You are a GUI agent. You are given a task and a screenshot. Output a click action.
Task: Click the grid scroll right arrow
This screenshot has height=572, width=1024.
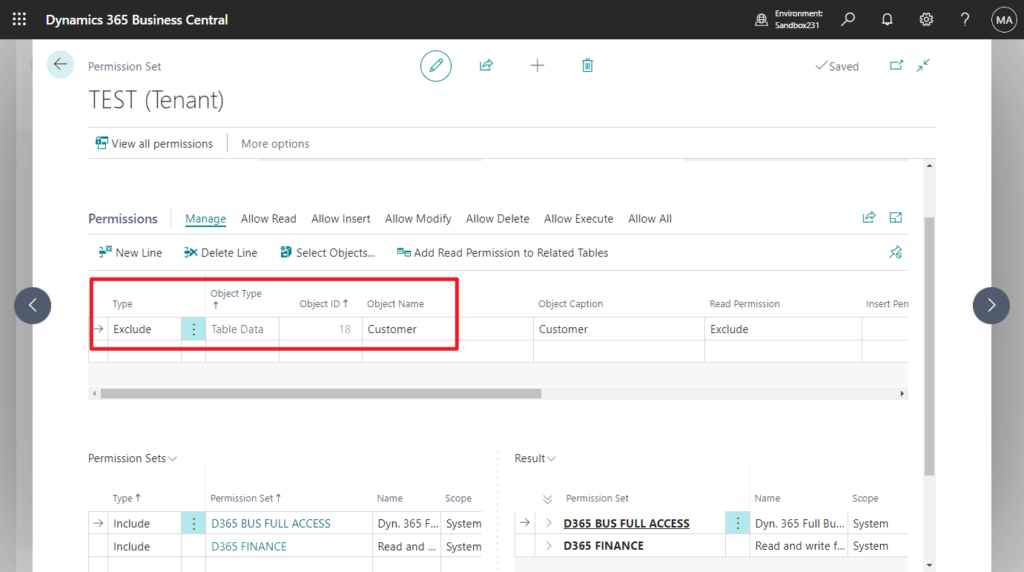902,394
